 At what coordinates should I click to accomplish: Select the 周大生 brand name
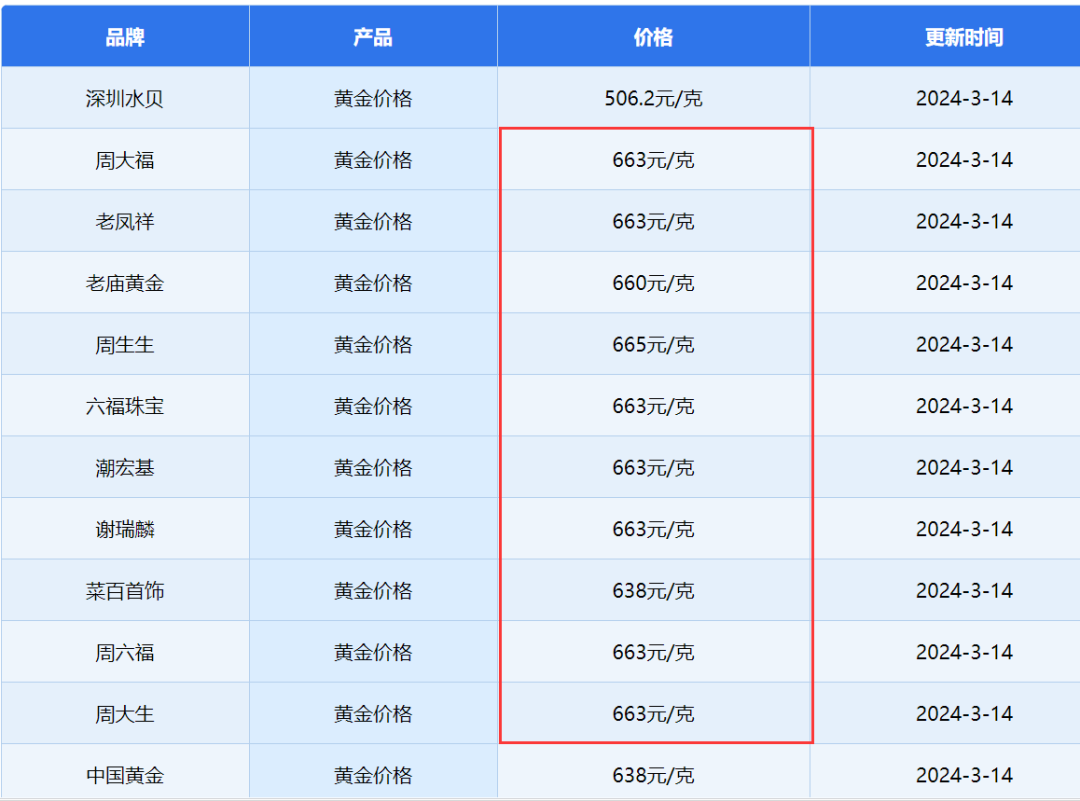[125, 715]
